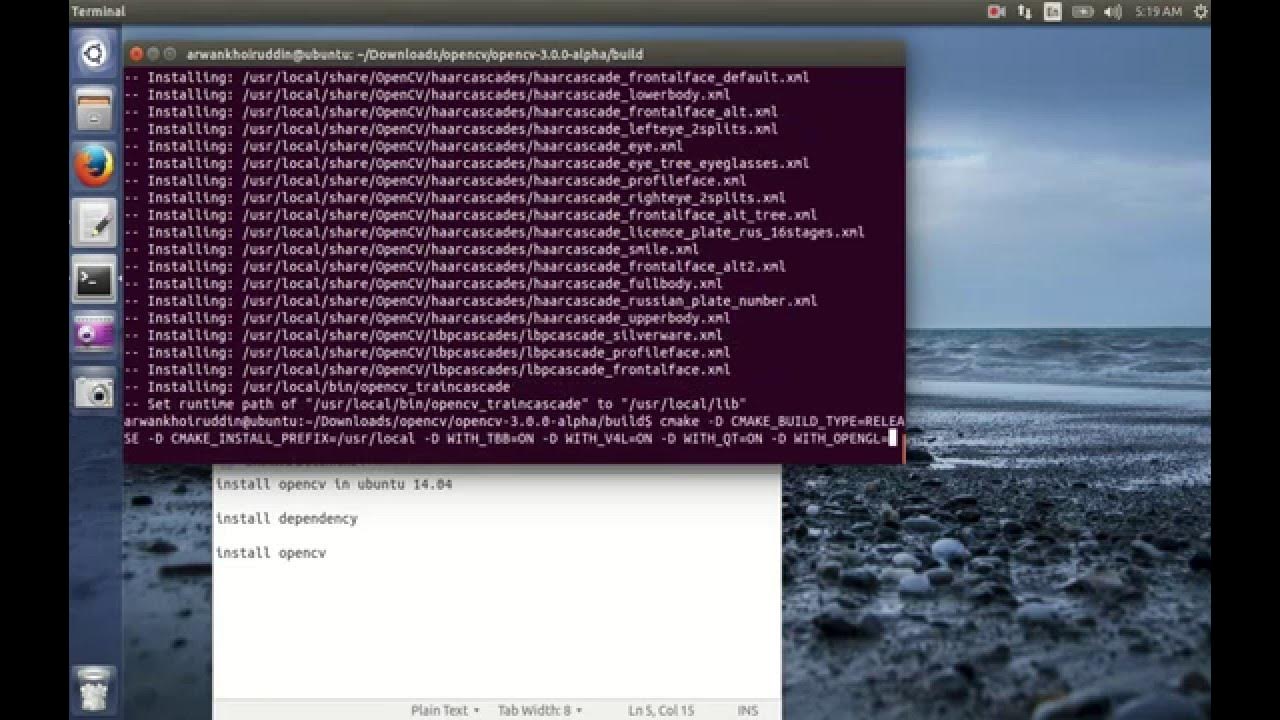Image resolution: width=1280 pixels, height=720 pixels.
Task: Click the haarcascade_eye_tree_eyeglasses.xml line
Action: [x=467, y=163]
